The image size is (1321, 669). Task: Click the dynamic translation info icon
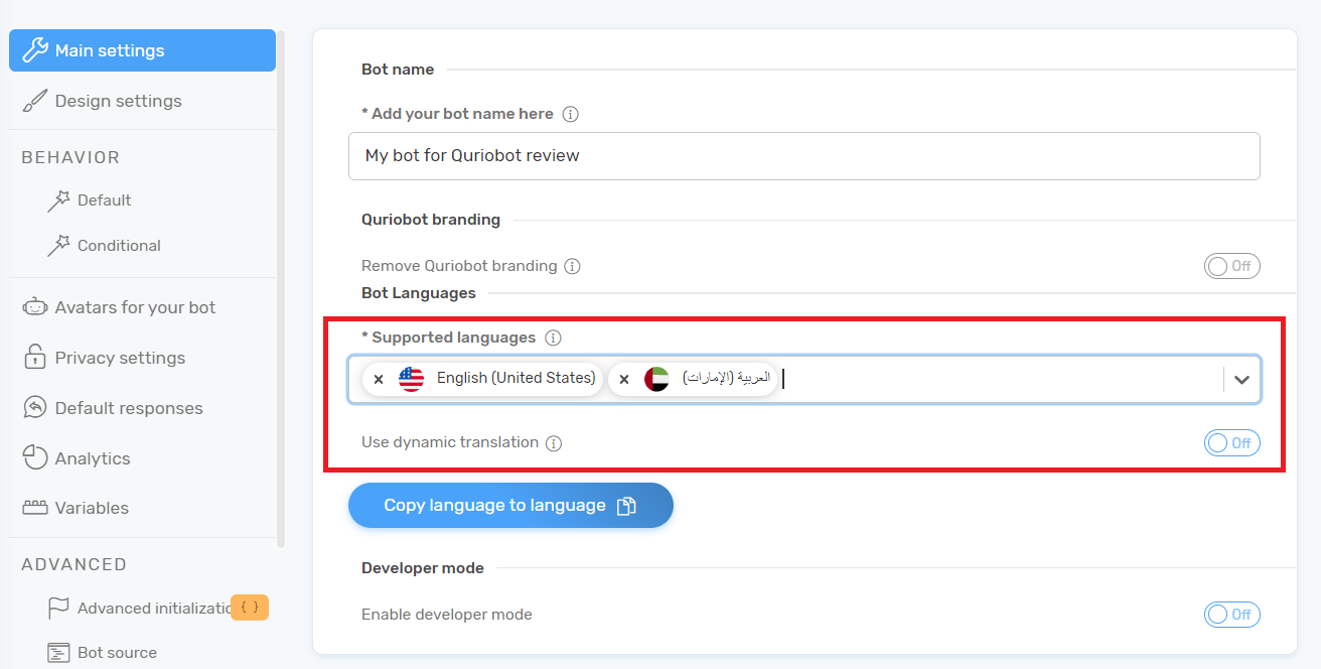553,443
